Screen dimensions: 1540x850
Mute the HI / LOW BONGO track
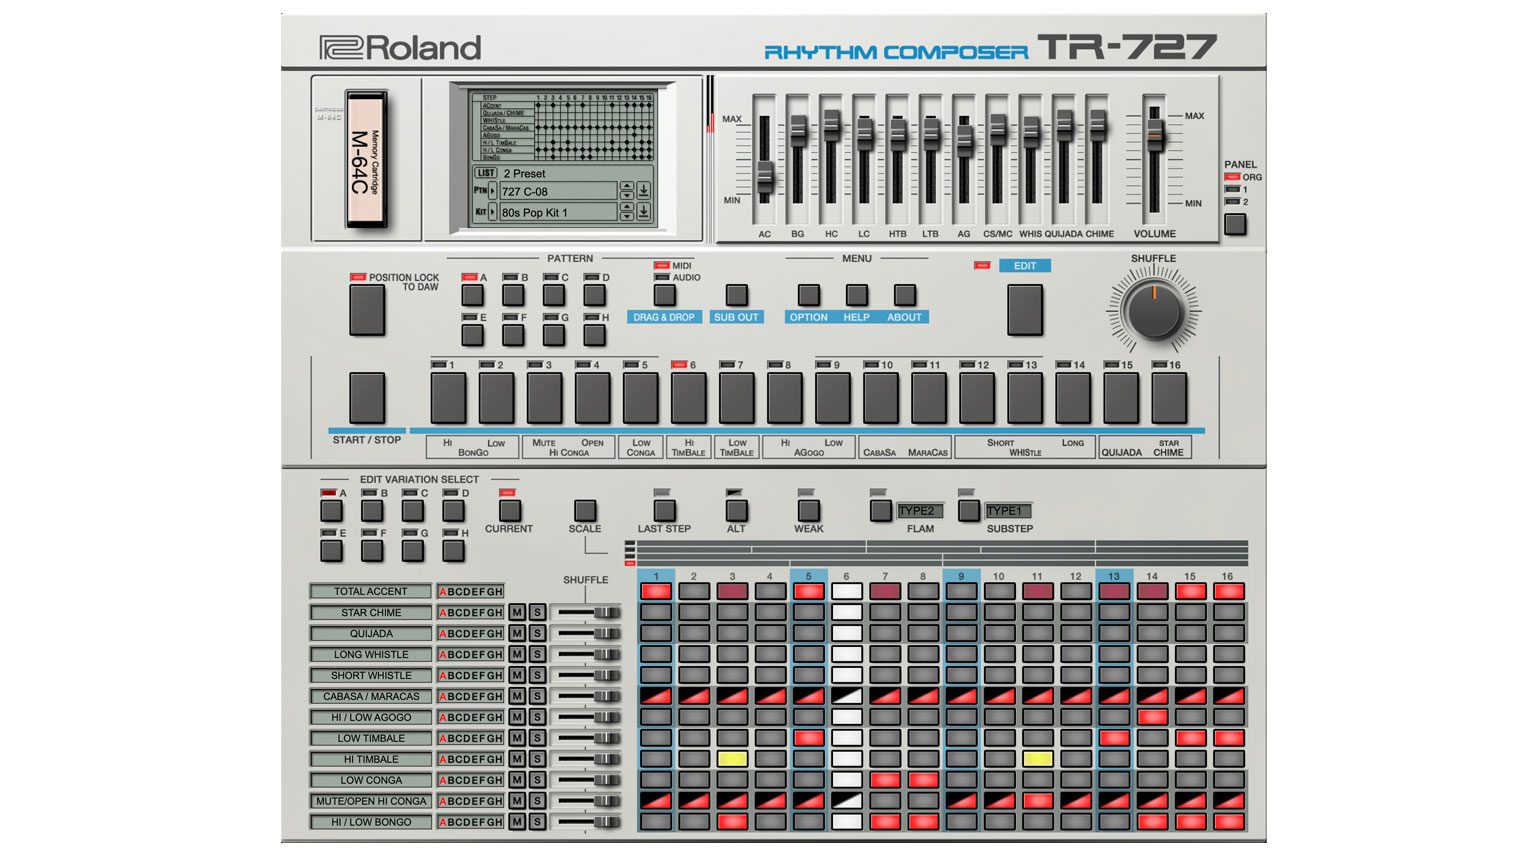(x=517, y=822)
